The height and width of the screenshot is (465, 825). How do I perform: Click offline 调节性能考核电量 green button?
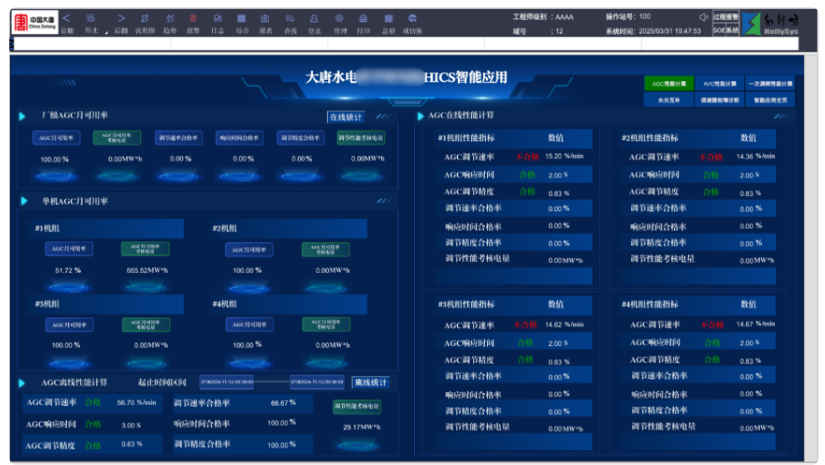tap(357, 406)
